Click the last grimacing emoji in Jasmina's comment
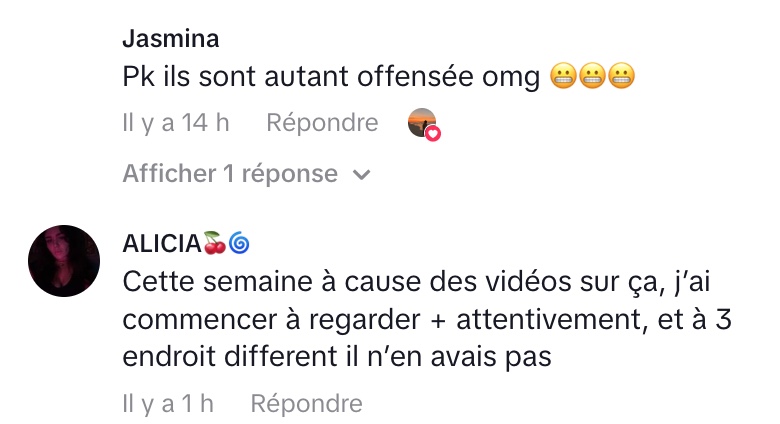780x424 pixels. click(x=621, y=76)
